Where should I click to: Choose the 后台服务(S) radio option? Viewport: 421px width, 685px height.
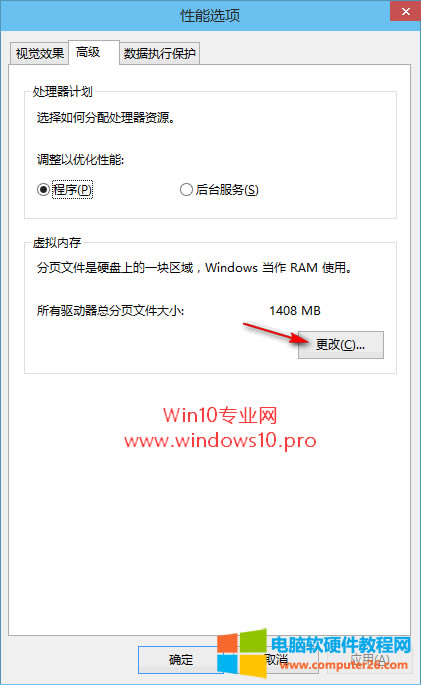[x=219, y=190]
